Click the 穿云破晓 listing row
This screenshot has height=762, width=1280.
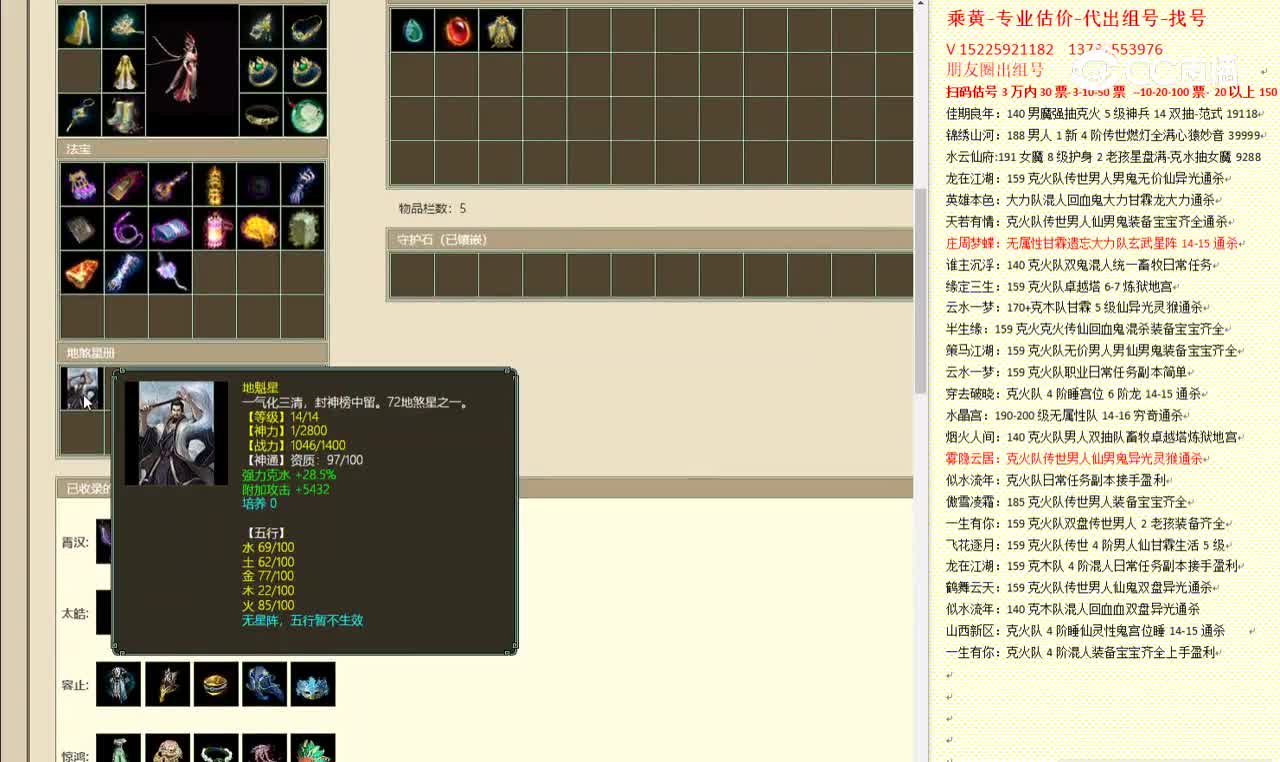pyautogui.click(x=1077, y=394)
